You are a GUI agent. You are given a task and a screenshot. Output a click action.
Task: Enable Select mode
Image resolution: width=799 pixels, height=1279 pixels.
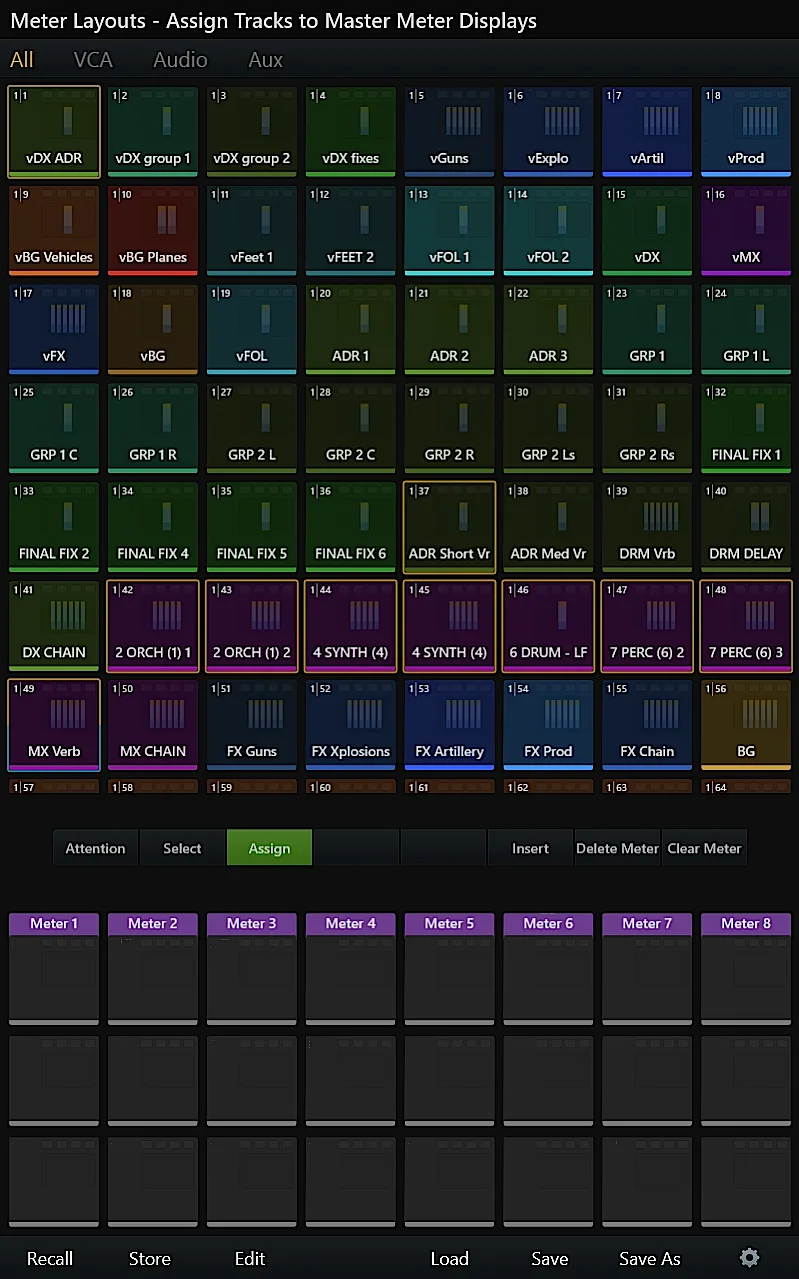tap(182, 848)
